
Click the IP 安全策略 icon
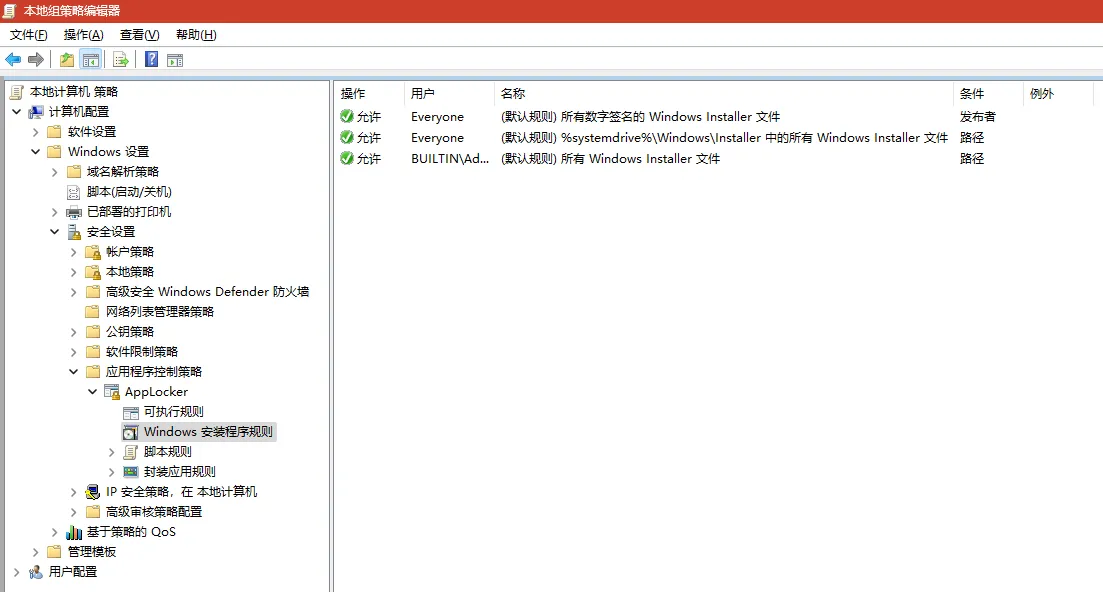click(x=93, y=491)
